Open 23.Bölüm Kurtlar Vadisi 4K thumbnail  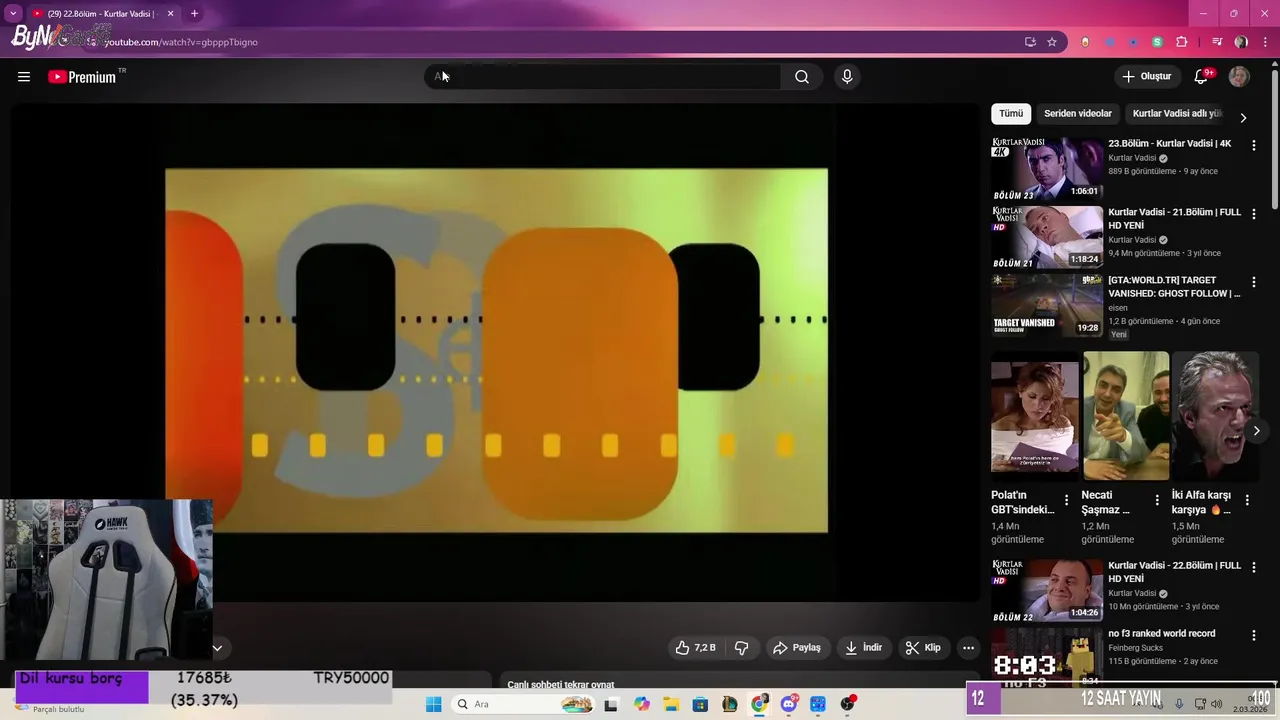(x=1047, y=169)
